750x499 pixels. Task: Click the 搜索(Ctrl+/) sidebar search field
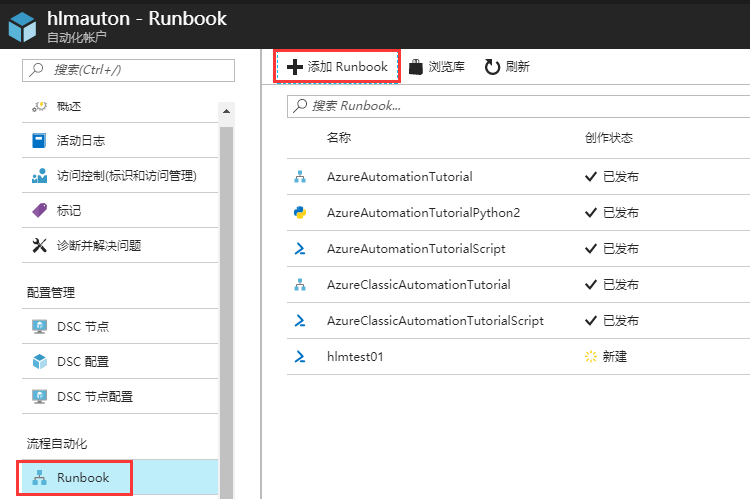point(128,70)
